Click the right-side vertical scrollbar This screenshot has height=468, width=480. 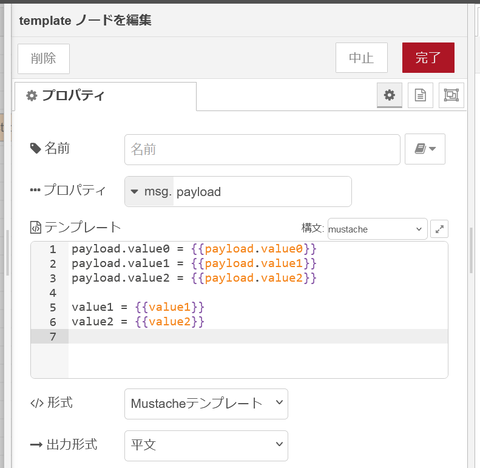pyautogui.click(x=471, y=250)
